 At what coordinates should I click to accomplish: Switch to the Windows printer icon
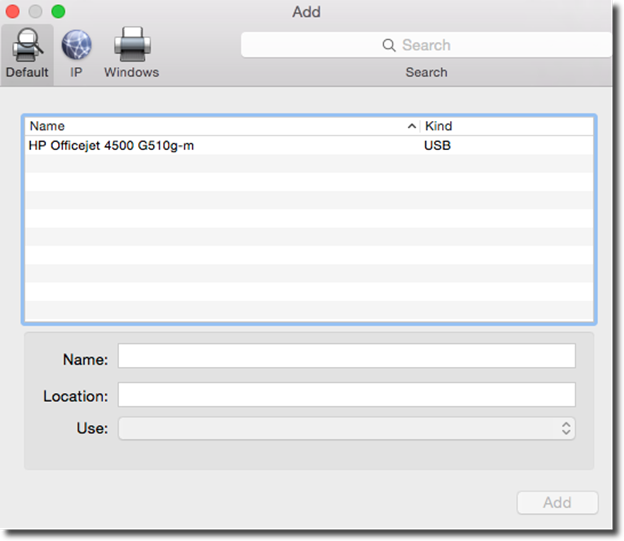[x=132, y=44]
